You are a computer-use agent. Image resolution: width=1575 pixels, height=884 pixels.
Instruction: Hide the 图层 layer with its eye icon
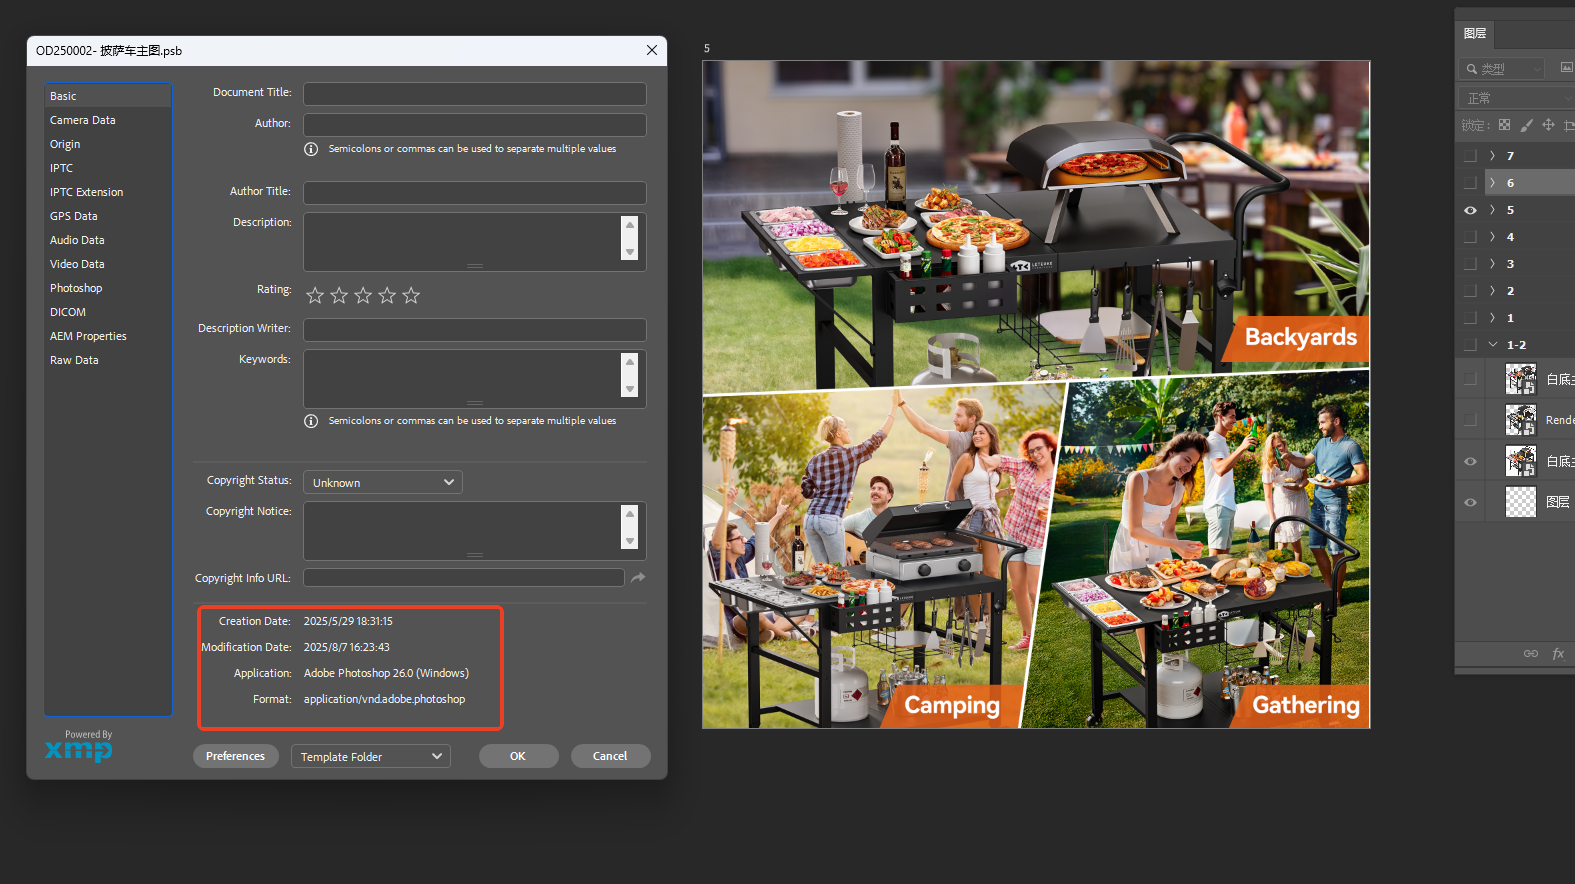click(x=1470, y=502)
